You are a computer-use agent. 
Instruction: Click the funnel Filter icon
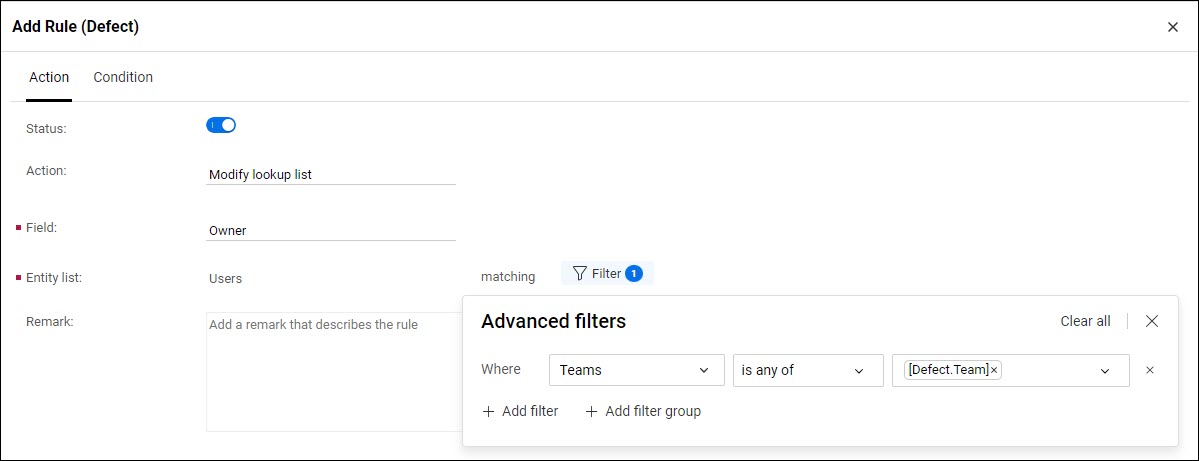pyautogui.click(x=579, y=274)
